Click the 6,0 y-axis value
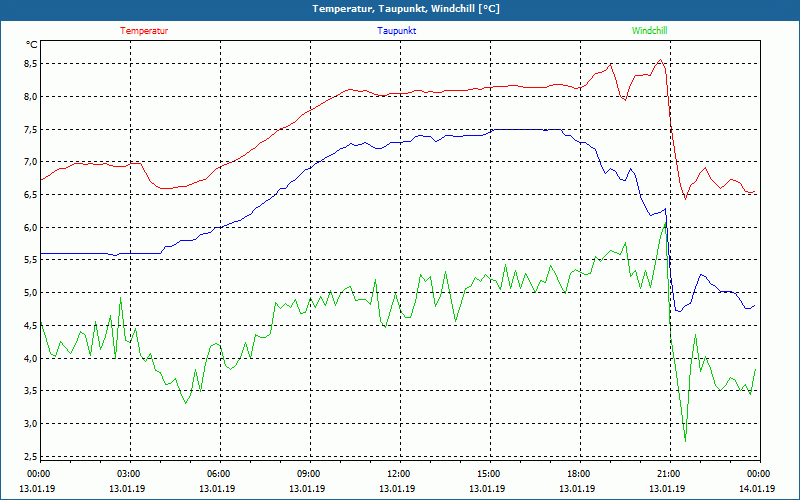Viewport: 800px width, 500px height. (x=30, y=227)
